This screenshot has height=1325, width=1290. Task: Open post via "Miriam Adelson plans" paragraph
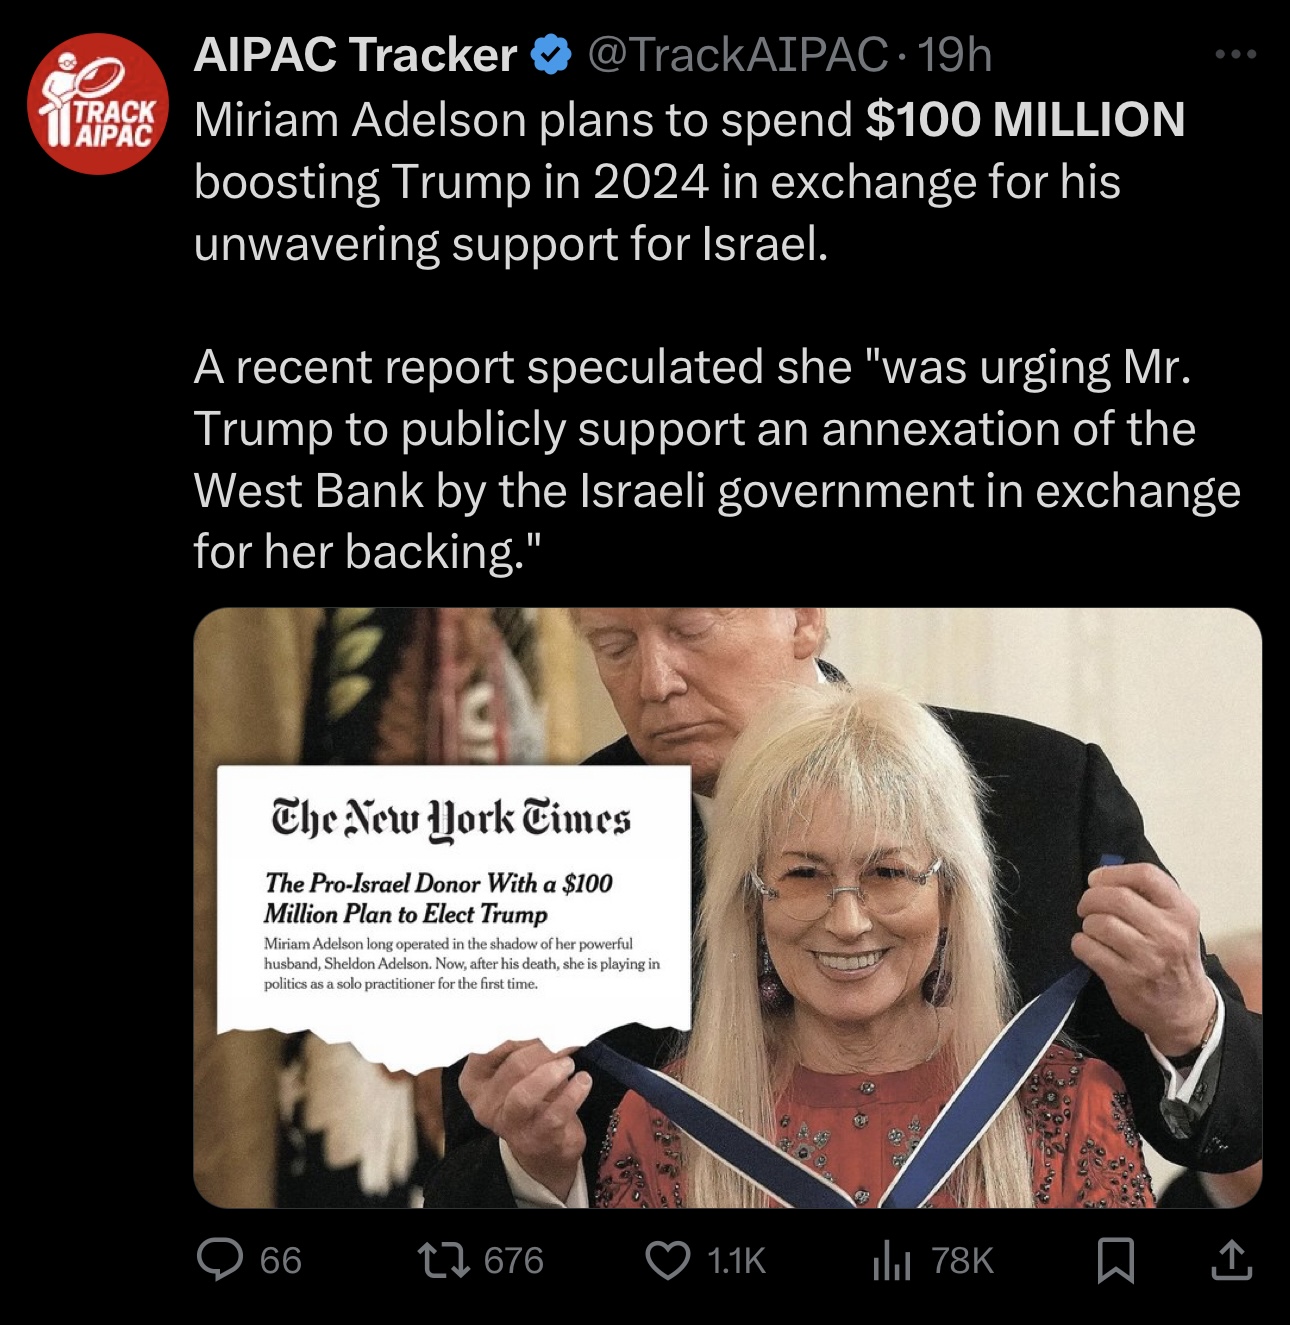click(x=690, y=182)
